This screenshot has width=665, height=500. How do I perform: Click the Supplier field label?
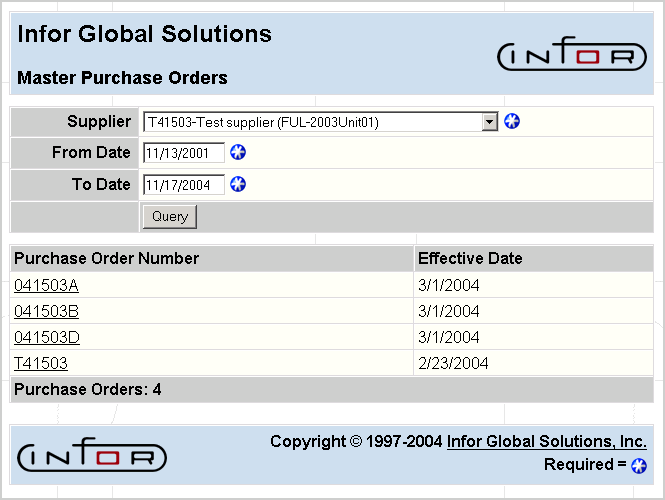pos(98,122)
